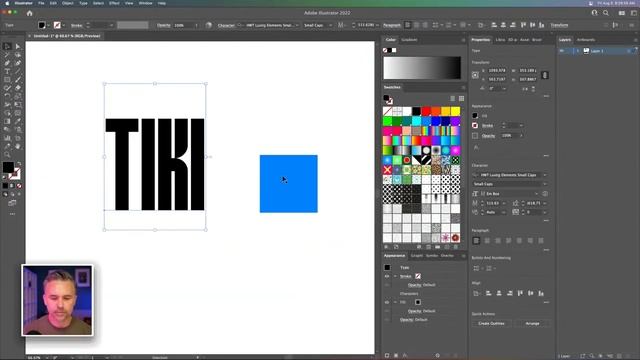Swap fill and stroke in toolbar
640x360 pixels.
tap(18, 164)
